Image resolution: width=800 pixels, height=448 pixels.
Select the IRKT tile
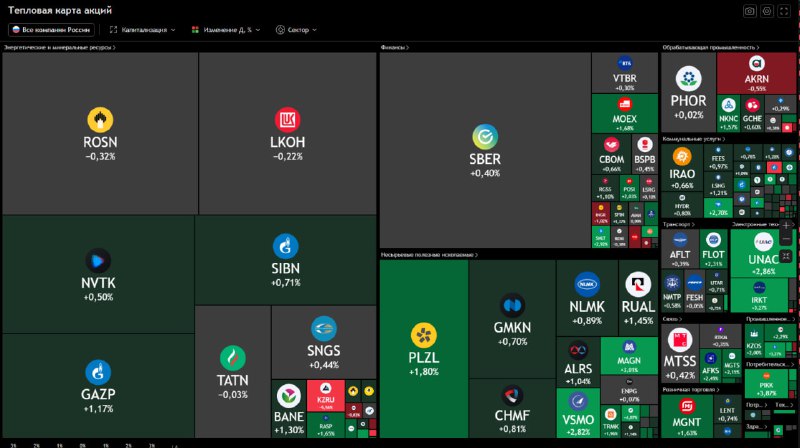759,295
